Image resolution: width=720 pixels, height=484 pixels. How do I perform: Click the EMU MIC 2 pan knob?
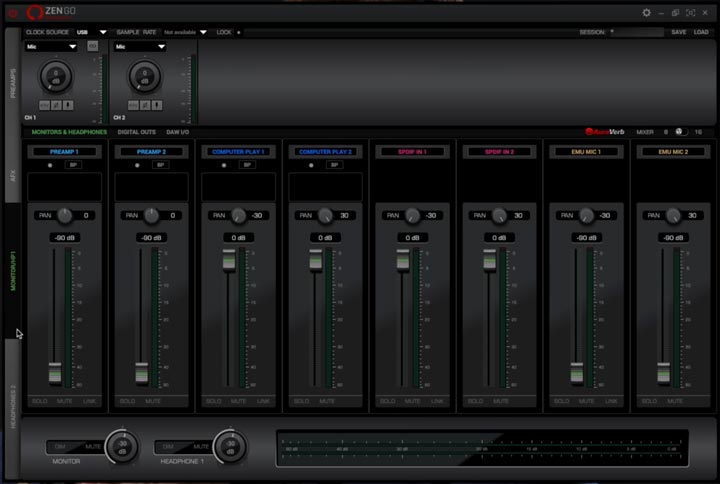click(673, 215)
